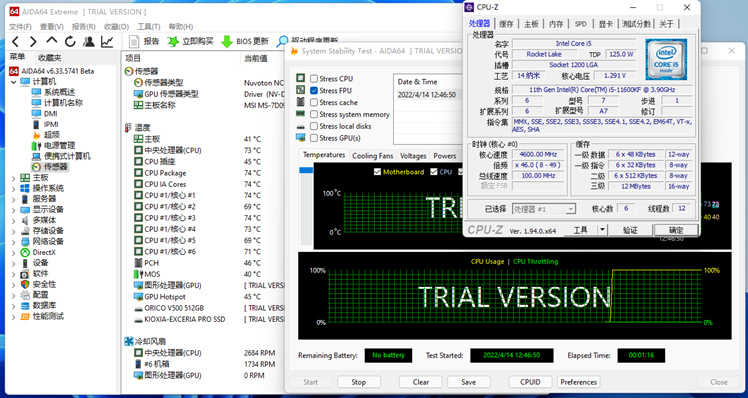Image resolution: width=748 pixels, height=398 pixels.
Task: Click the DirectX Xbox icon in the tree
Action: (x=25, y=252)
